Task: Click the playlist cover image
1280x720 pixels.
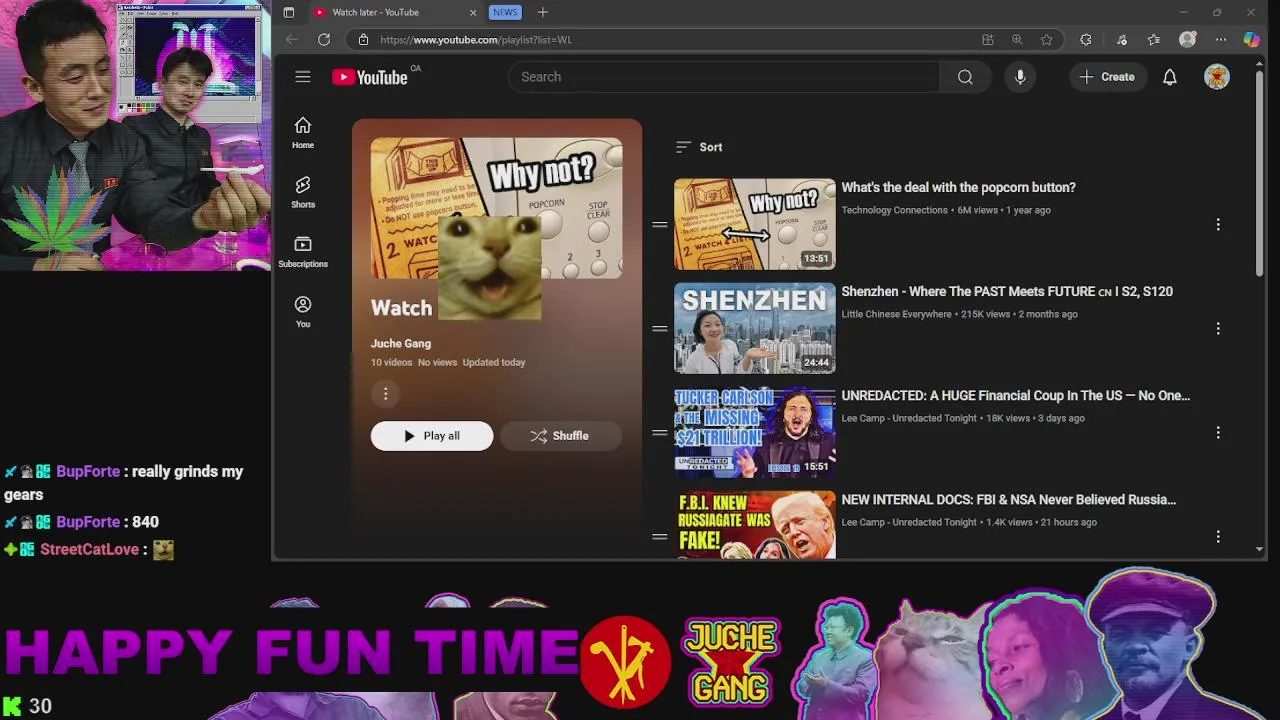Action: [497, 208]
